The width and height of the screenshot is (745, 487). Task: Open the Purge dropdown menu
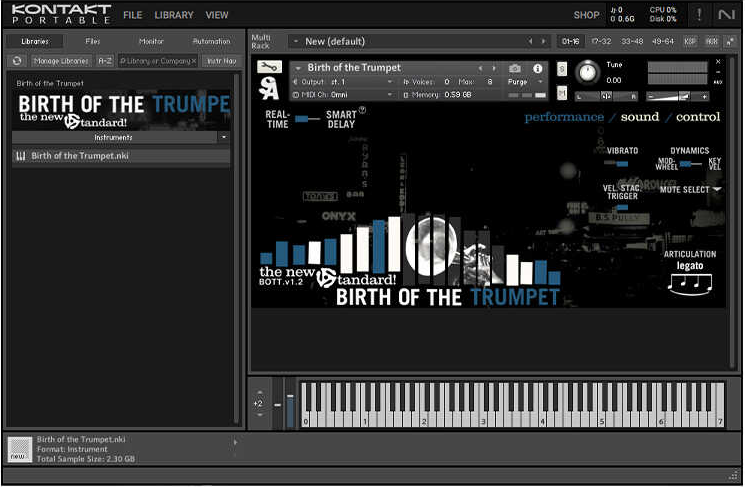tap(525, 82)
